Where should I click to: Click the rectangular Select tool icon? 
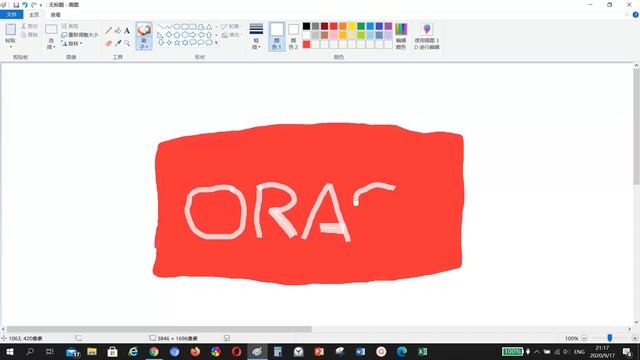51,29
